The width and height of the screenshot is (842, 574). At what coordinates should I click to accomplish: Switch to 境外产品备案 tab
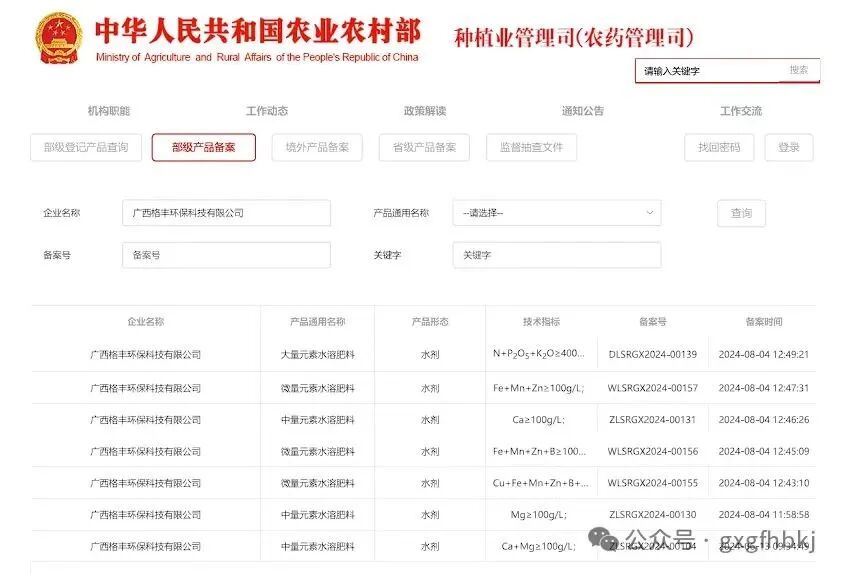(x=317, y=147)
